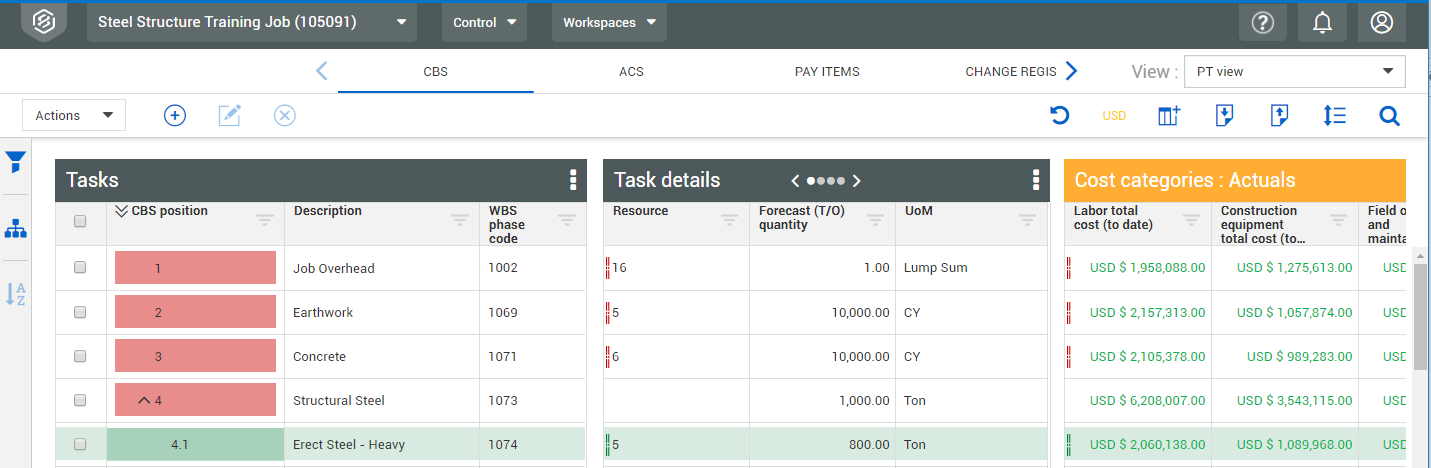Open the PT view dropdown
Screen dimensions: 1431x468
coord(1294,72)
